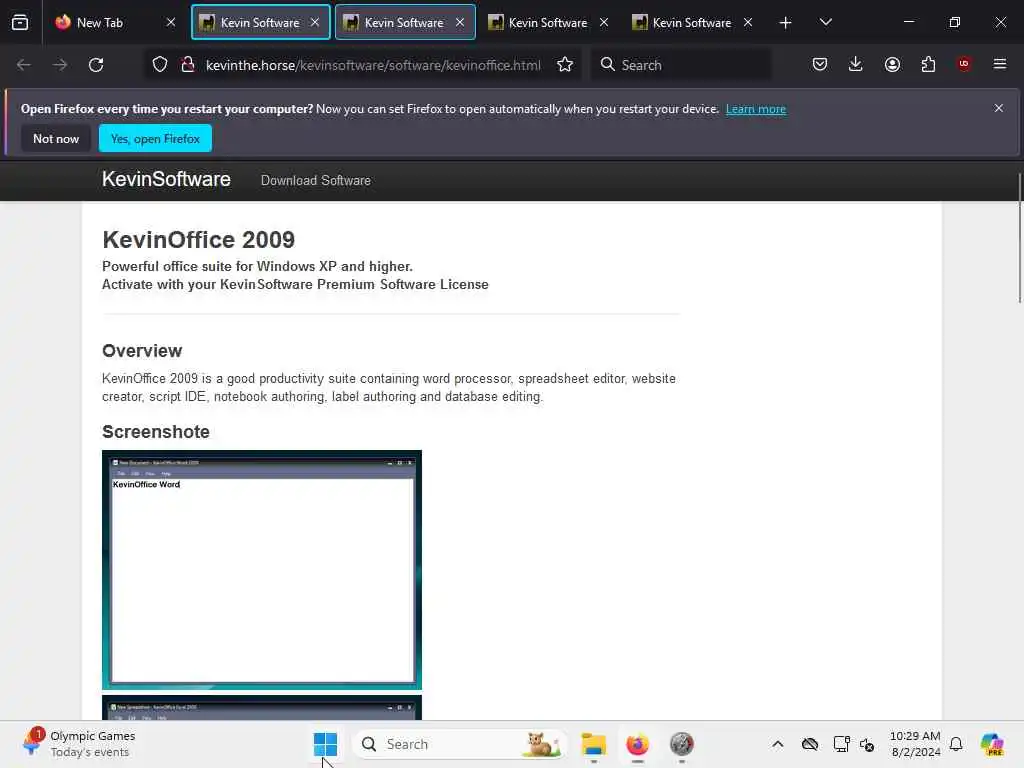Select the fourth Kevin Software tab
Image resolution: width=1024 pixels, height=768 pixels.
pyautogui.click(x=691, y=22)
